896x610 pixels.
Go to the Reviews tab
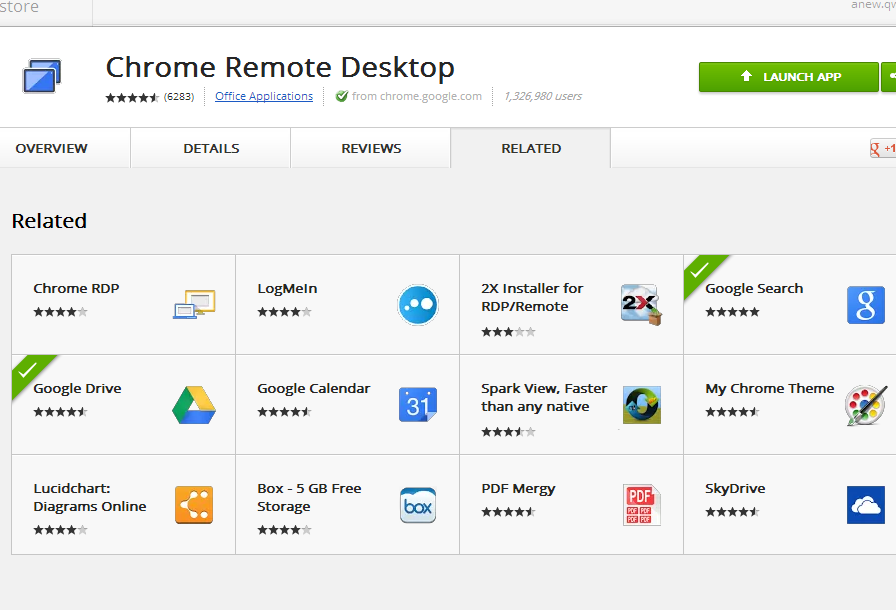tap(371, 149)
